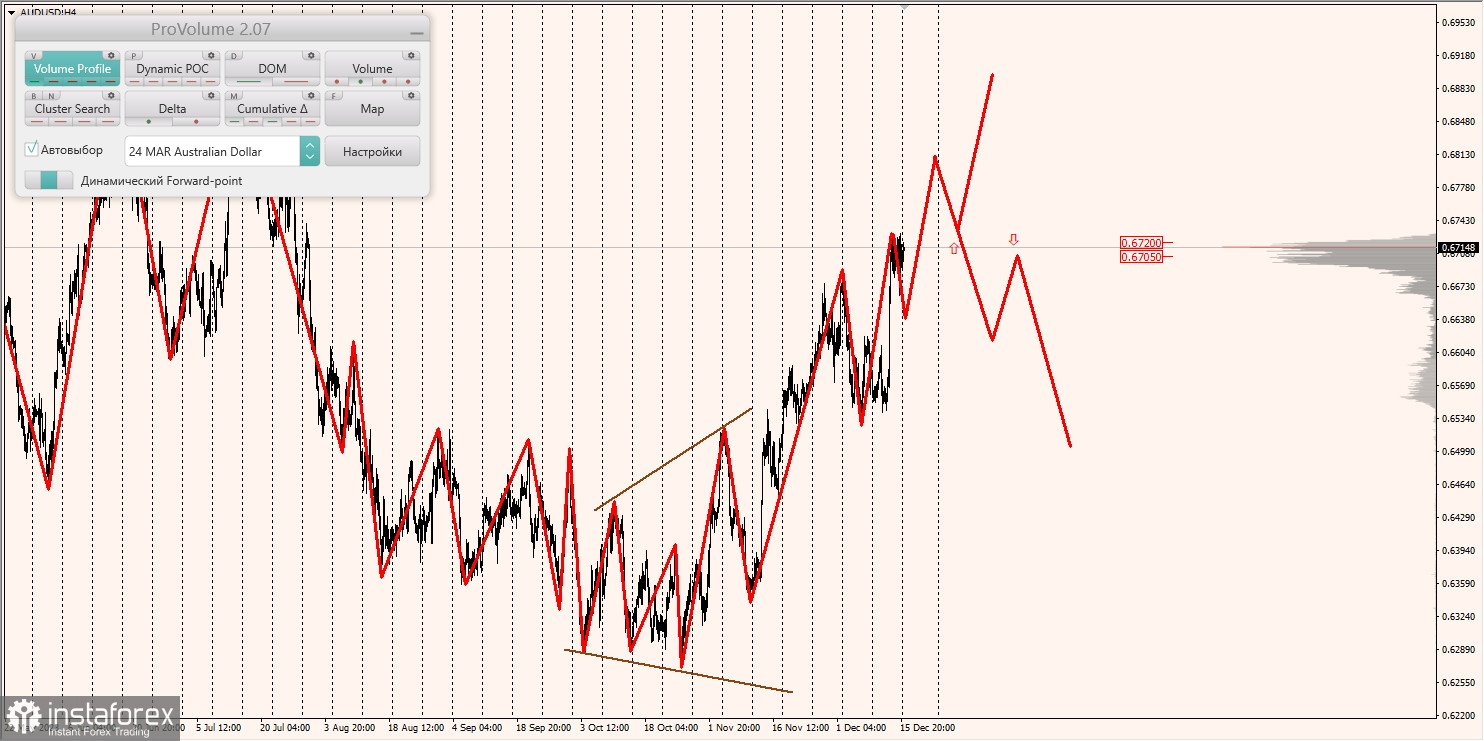The height and width of the screenshot is (741, 1484).
Task: Click the 0.69530 price axis value
Action: (x=1458, y=22)
